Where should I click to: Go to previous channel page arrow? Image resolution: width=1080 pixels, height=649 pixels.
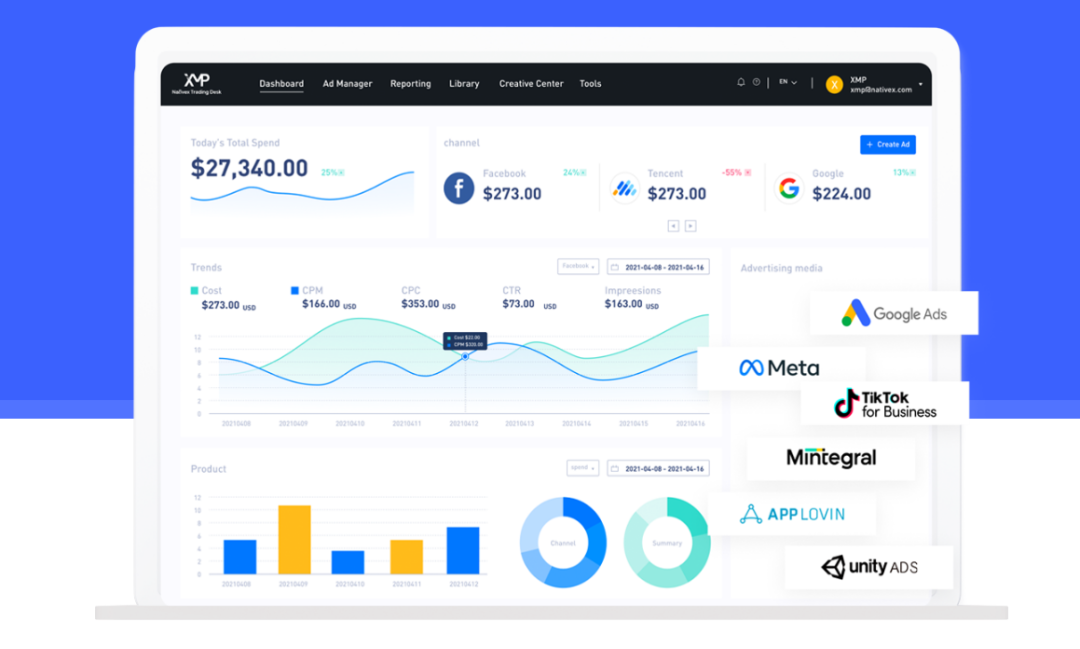click(673, 226)
